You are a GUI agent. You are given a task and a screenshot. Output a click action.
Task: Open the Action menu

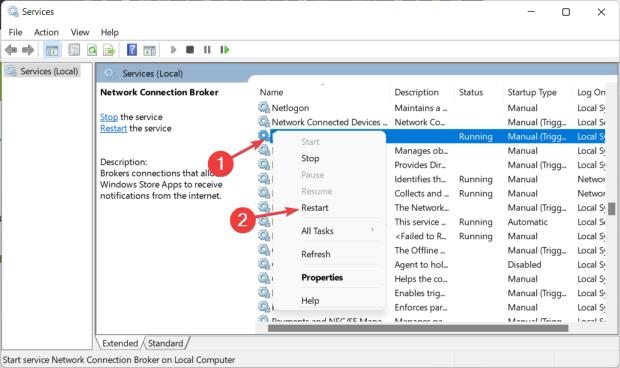pos(46,32)
